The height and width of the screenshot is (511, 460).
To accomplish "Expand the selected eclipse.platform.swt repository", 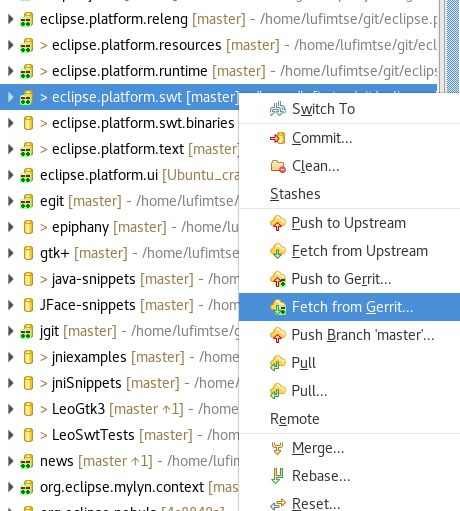I will 11,97.
